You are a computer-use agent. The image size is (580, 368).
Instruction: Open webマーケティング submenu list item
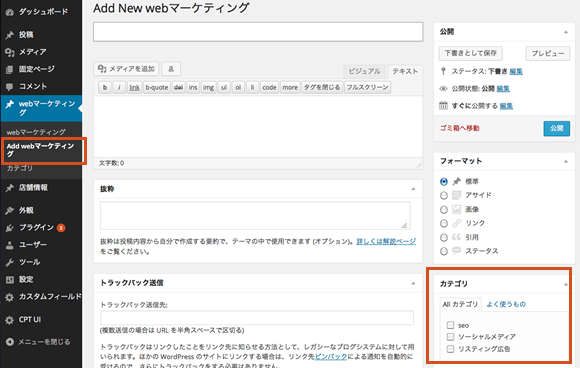(36, 132)
